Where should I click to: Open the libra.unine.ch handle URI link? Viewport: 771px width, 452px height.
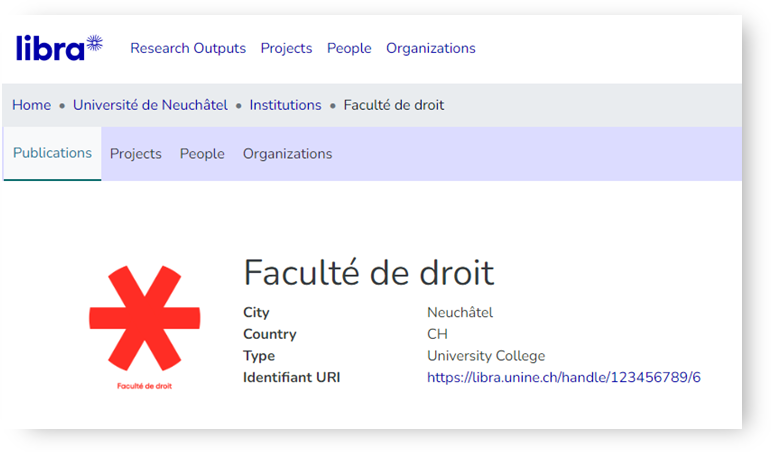(x=563, y=377)
